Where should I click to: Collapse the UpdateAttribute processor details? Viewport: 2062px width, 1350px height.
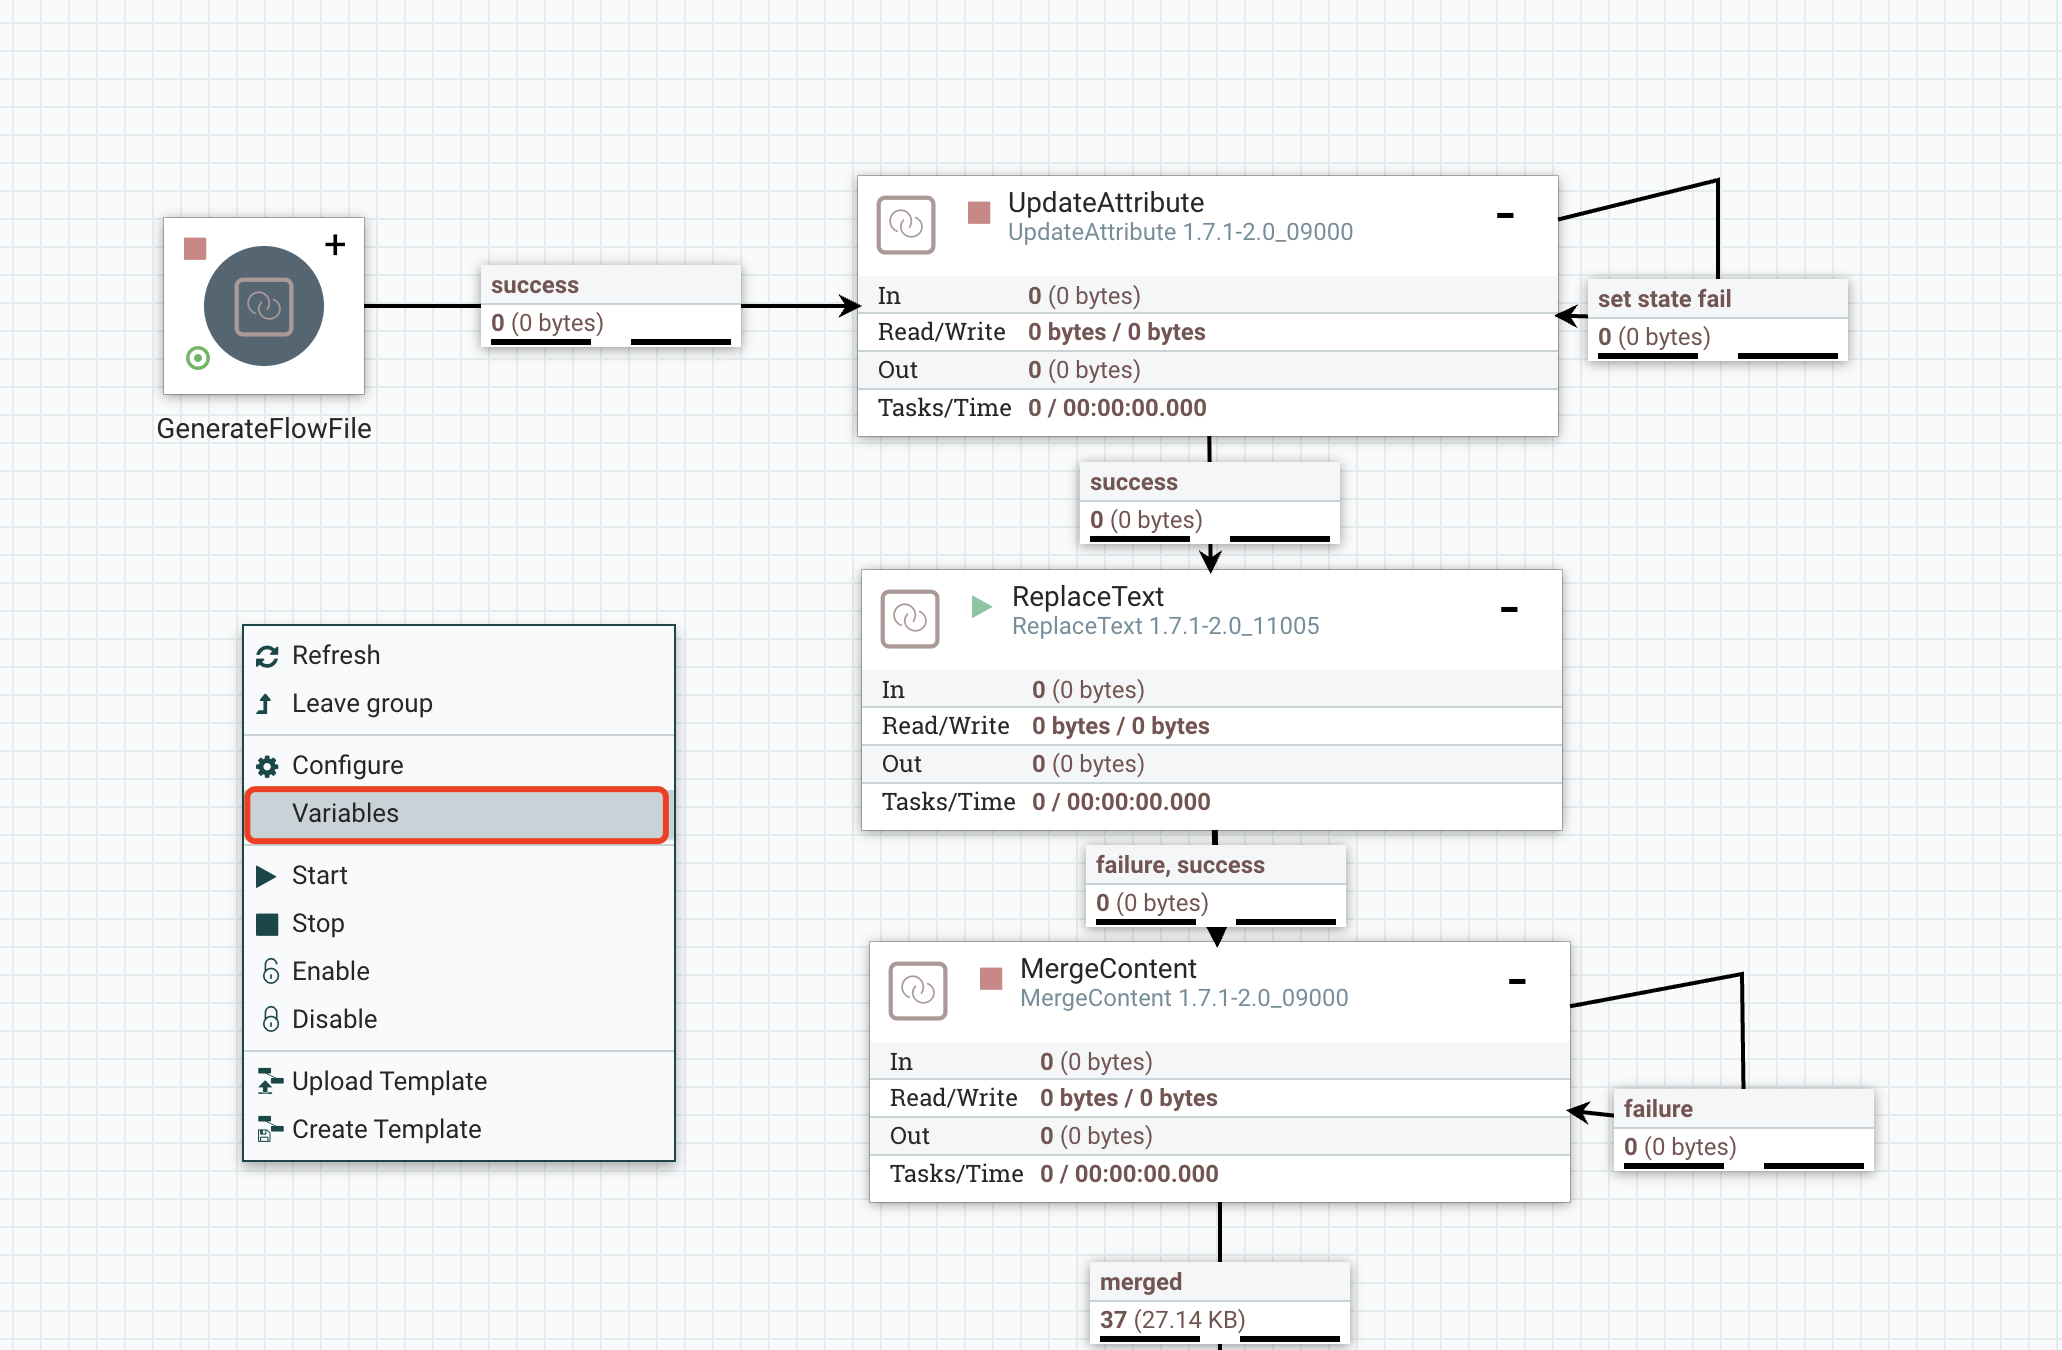coord(1506,213)
